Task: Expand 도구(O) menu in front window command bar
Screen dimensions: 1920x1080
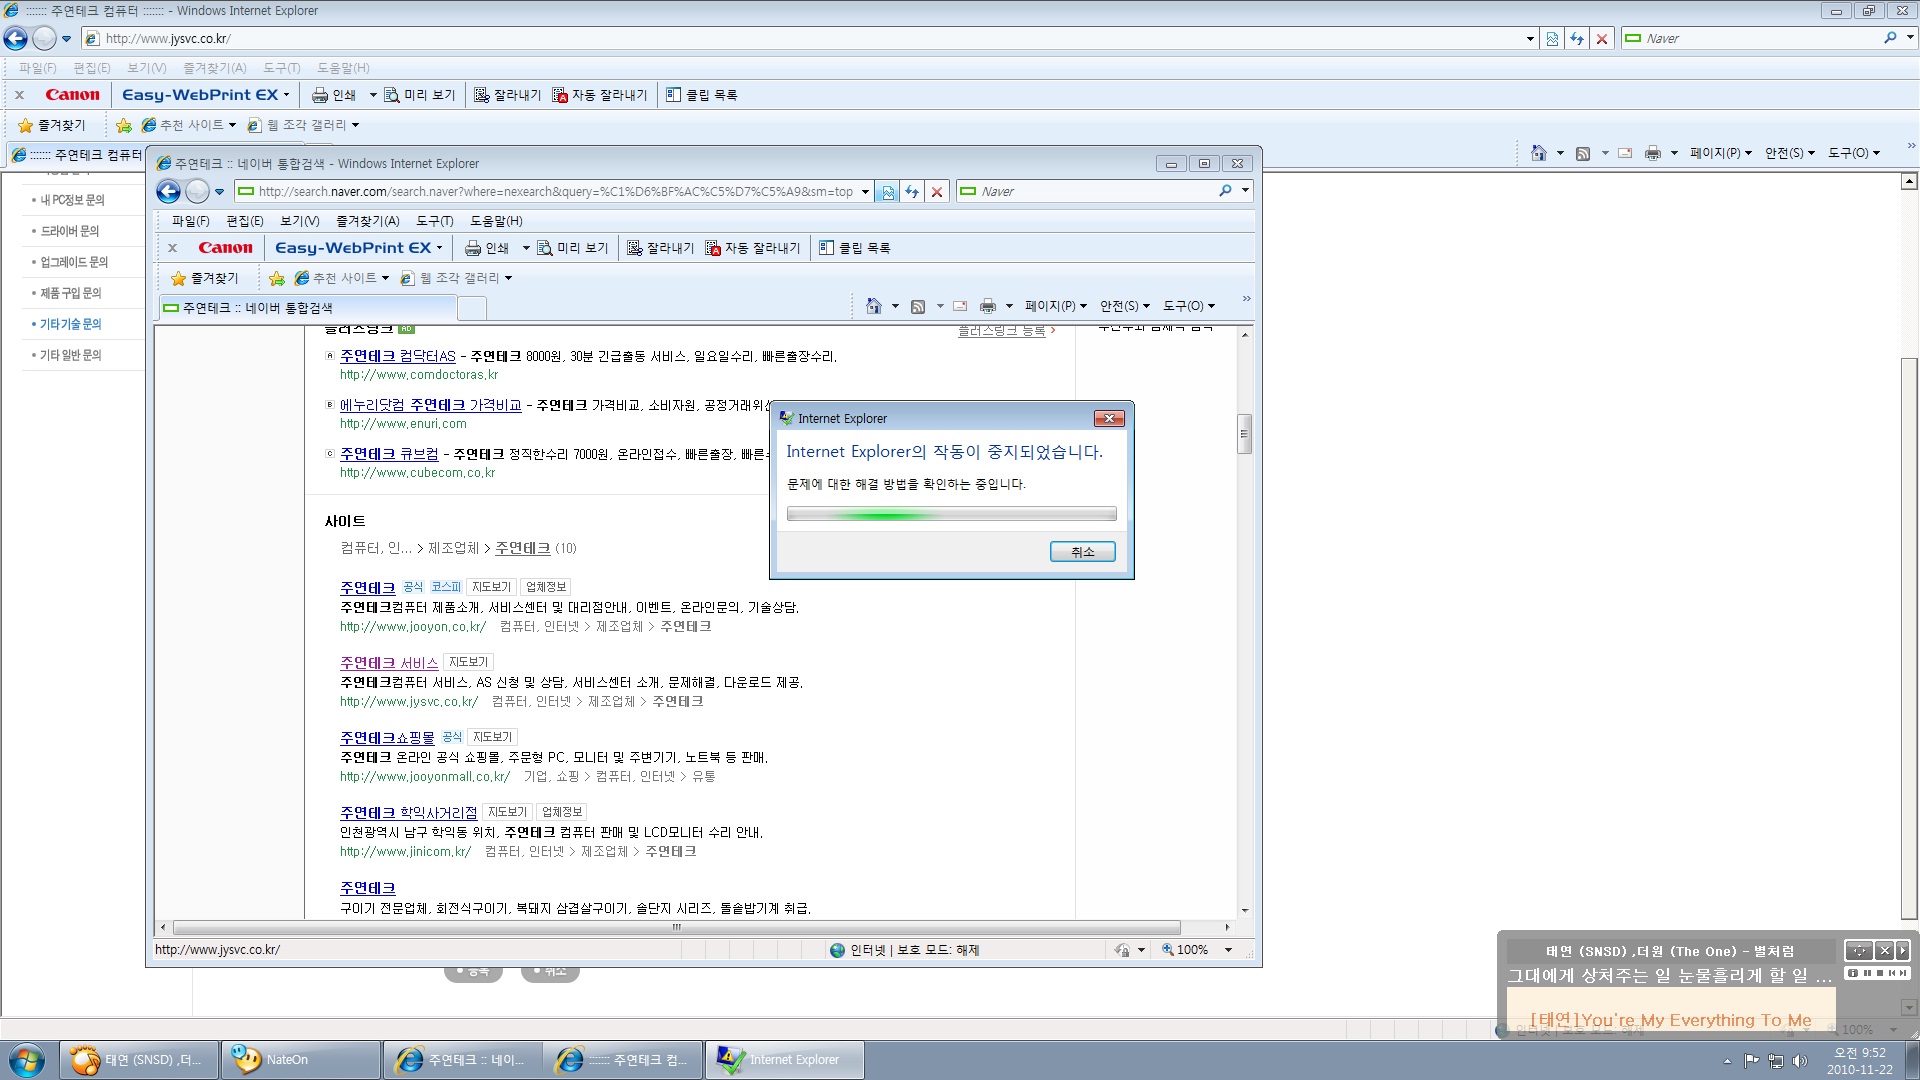Action: tap(1189, 306)
